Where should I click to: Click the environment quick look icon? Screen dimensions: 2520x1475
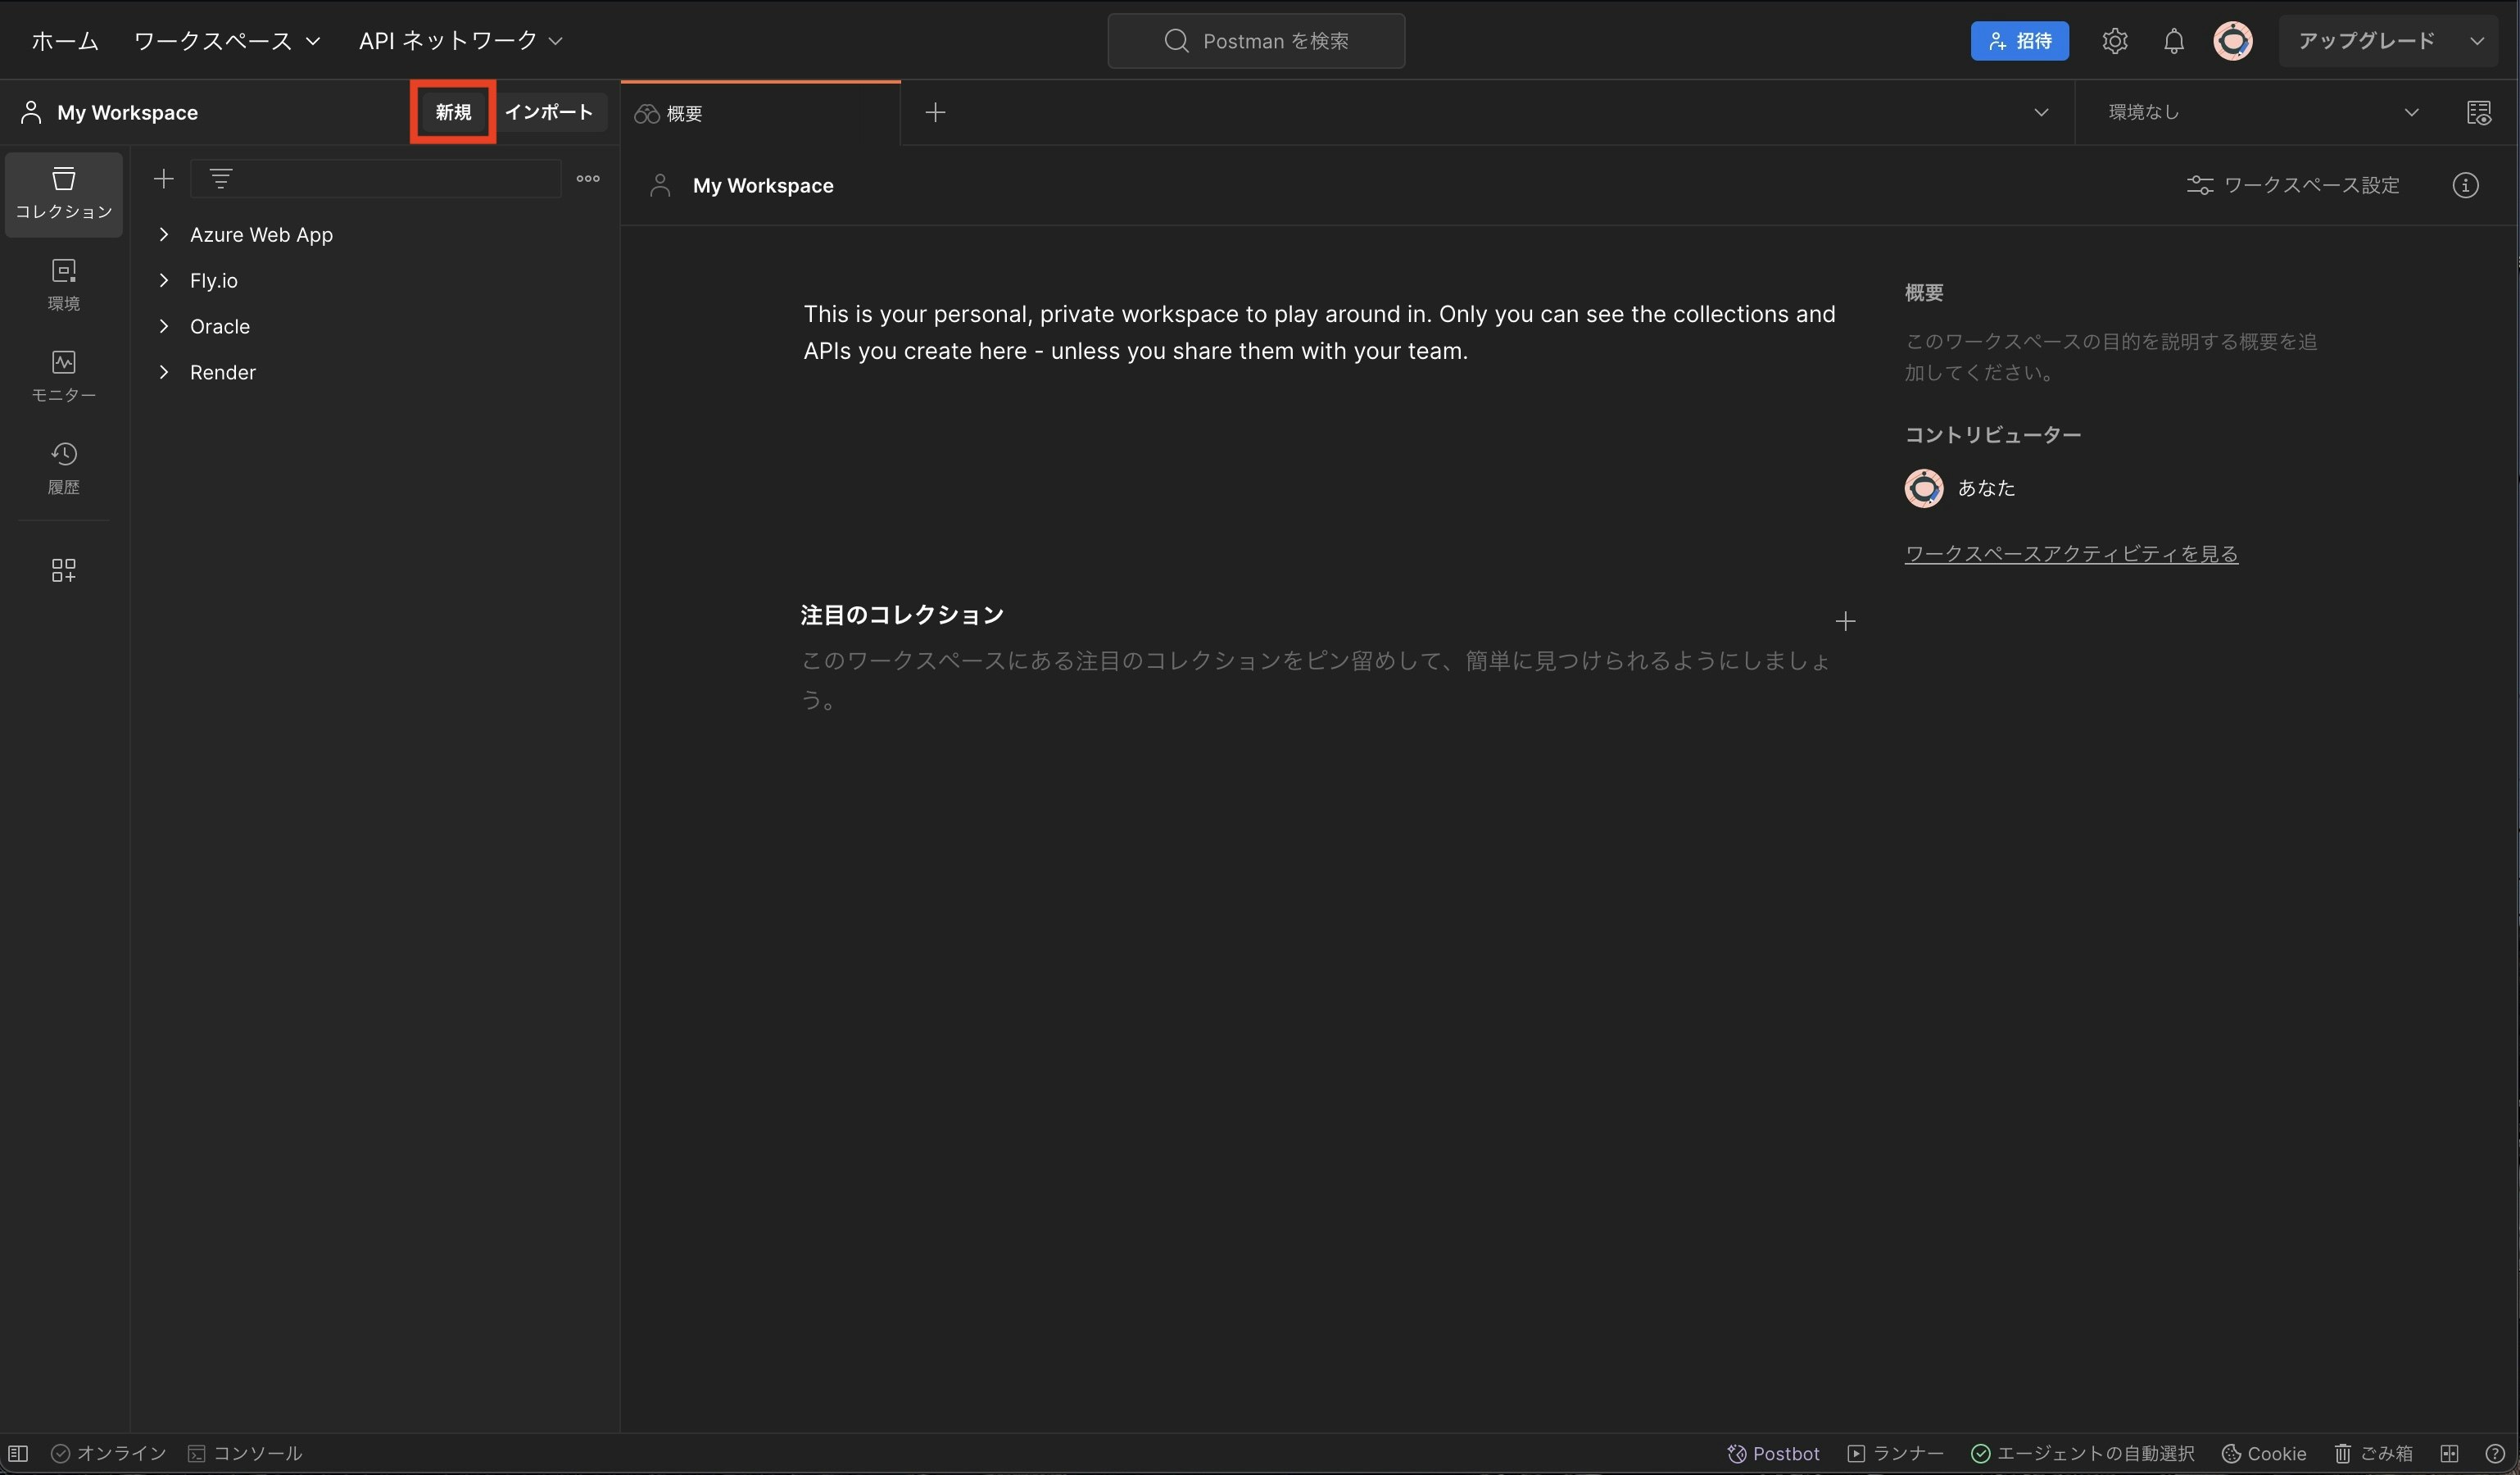[x=2478, y=112]
